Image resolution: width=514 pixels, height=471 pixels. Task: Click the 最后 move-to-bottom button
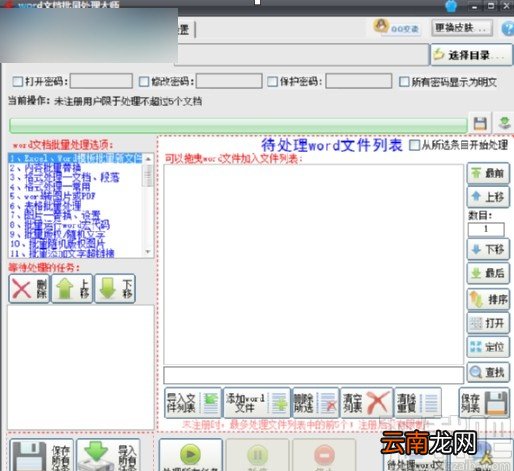pos(488,273)
